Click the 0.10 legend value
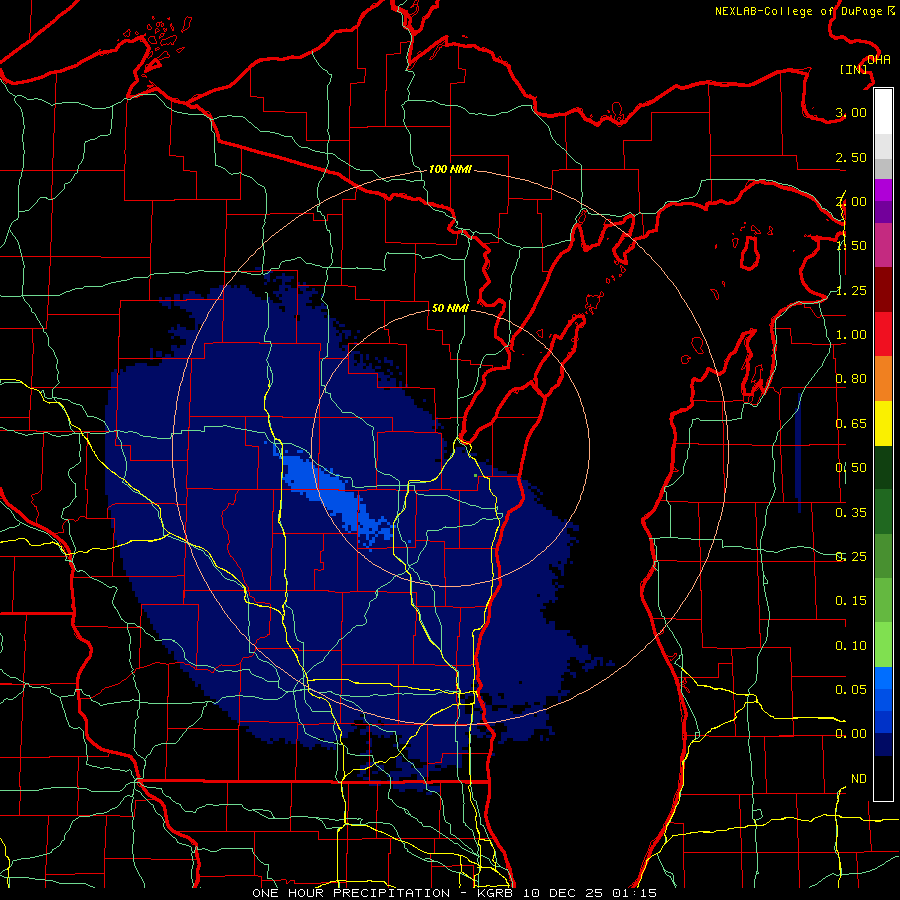This screenshot has width=900, height=900. coord(851,646)
